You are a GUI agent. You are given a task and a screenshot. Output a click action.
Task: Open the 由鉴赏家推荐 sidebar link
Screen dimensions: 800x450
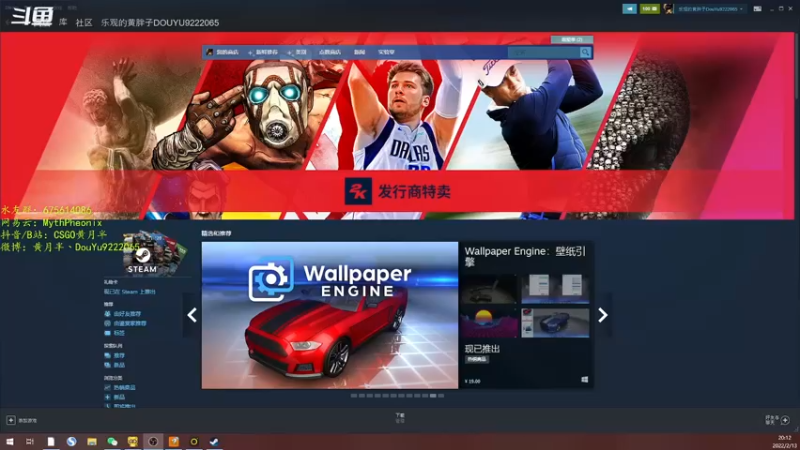click(x=130, y=323)
